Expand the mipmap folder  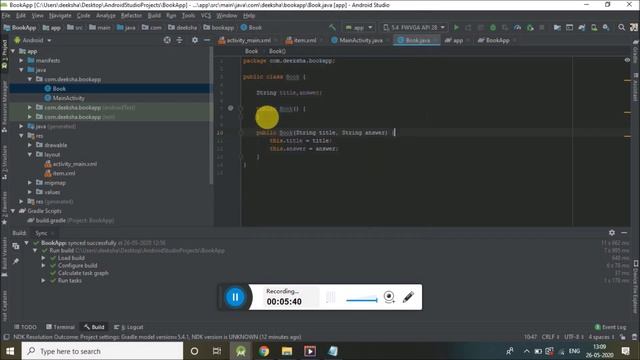pos(30,182)
